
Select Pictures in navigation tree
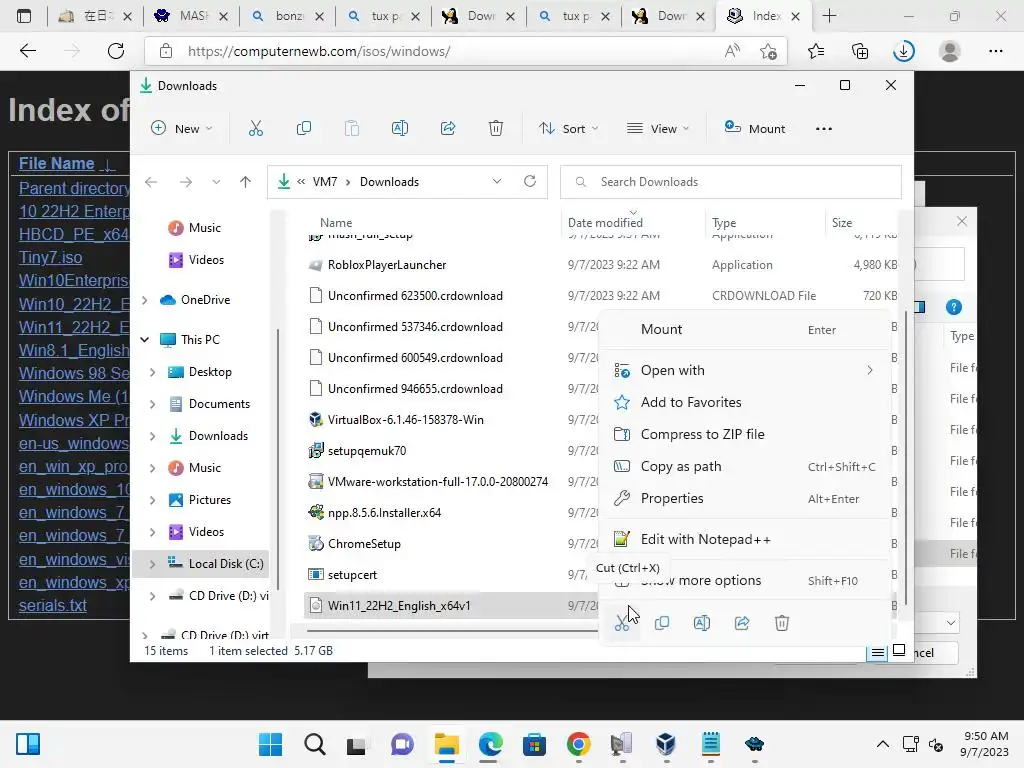click(209, 500)
